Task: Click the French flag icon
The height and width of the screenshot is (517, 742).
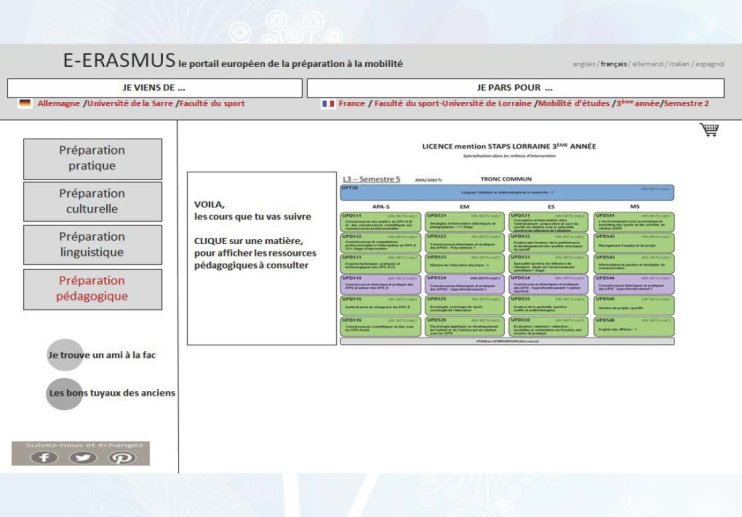Action: coord(328,104)
